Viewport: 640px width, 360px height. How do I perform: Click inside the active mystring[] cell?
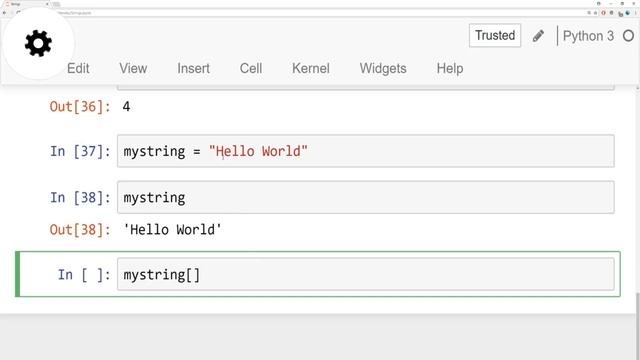366,274
